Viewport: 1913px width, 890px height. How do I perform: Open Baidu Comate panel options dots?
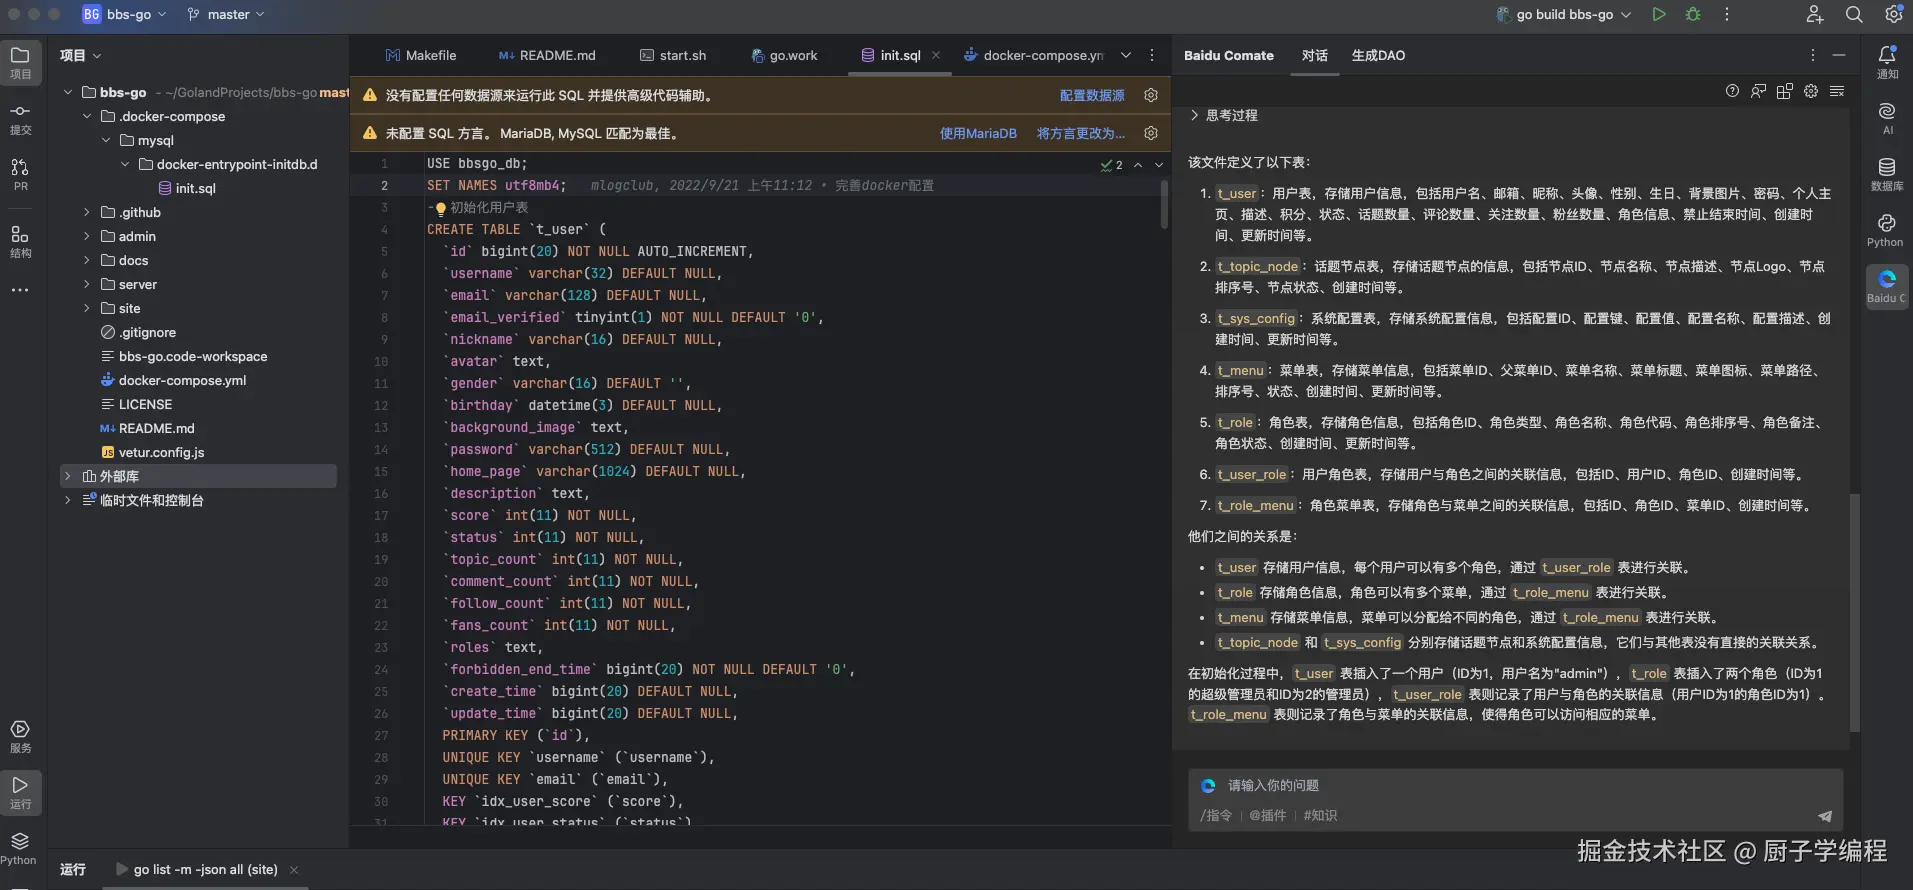pos(1812,55)
